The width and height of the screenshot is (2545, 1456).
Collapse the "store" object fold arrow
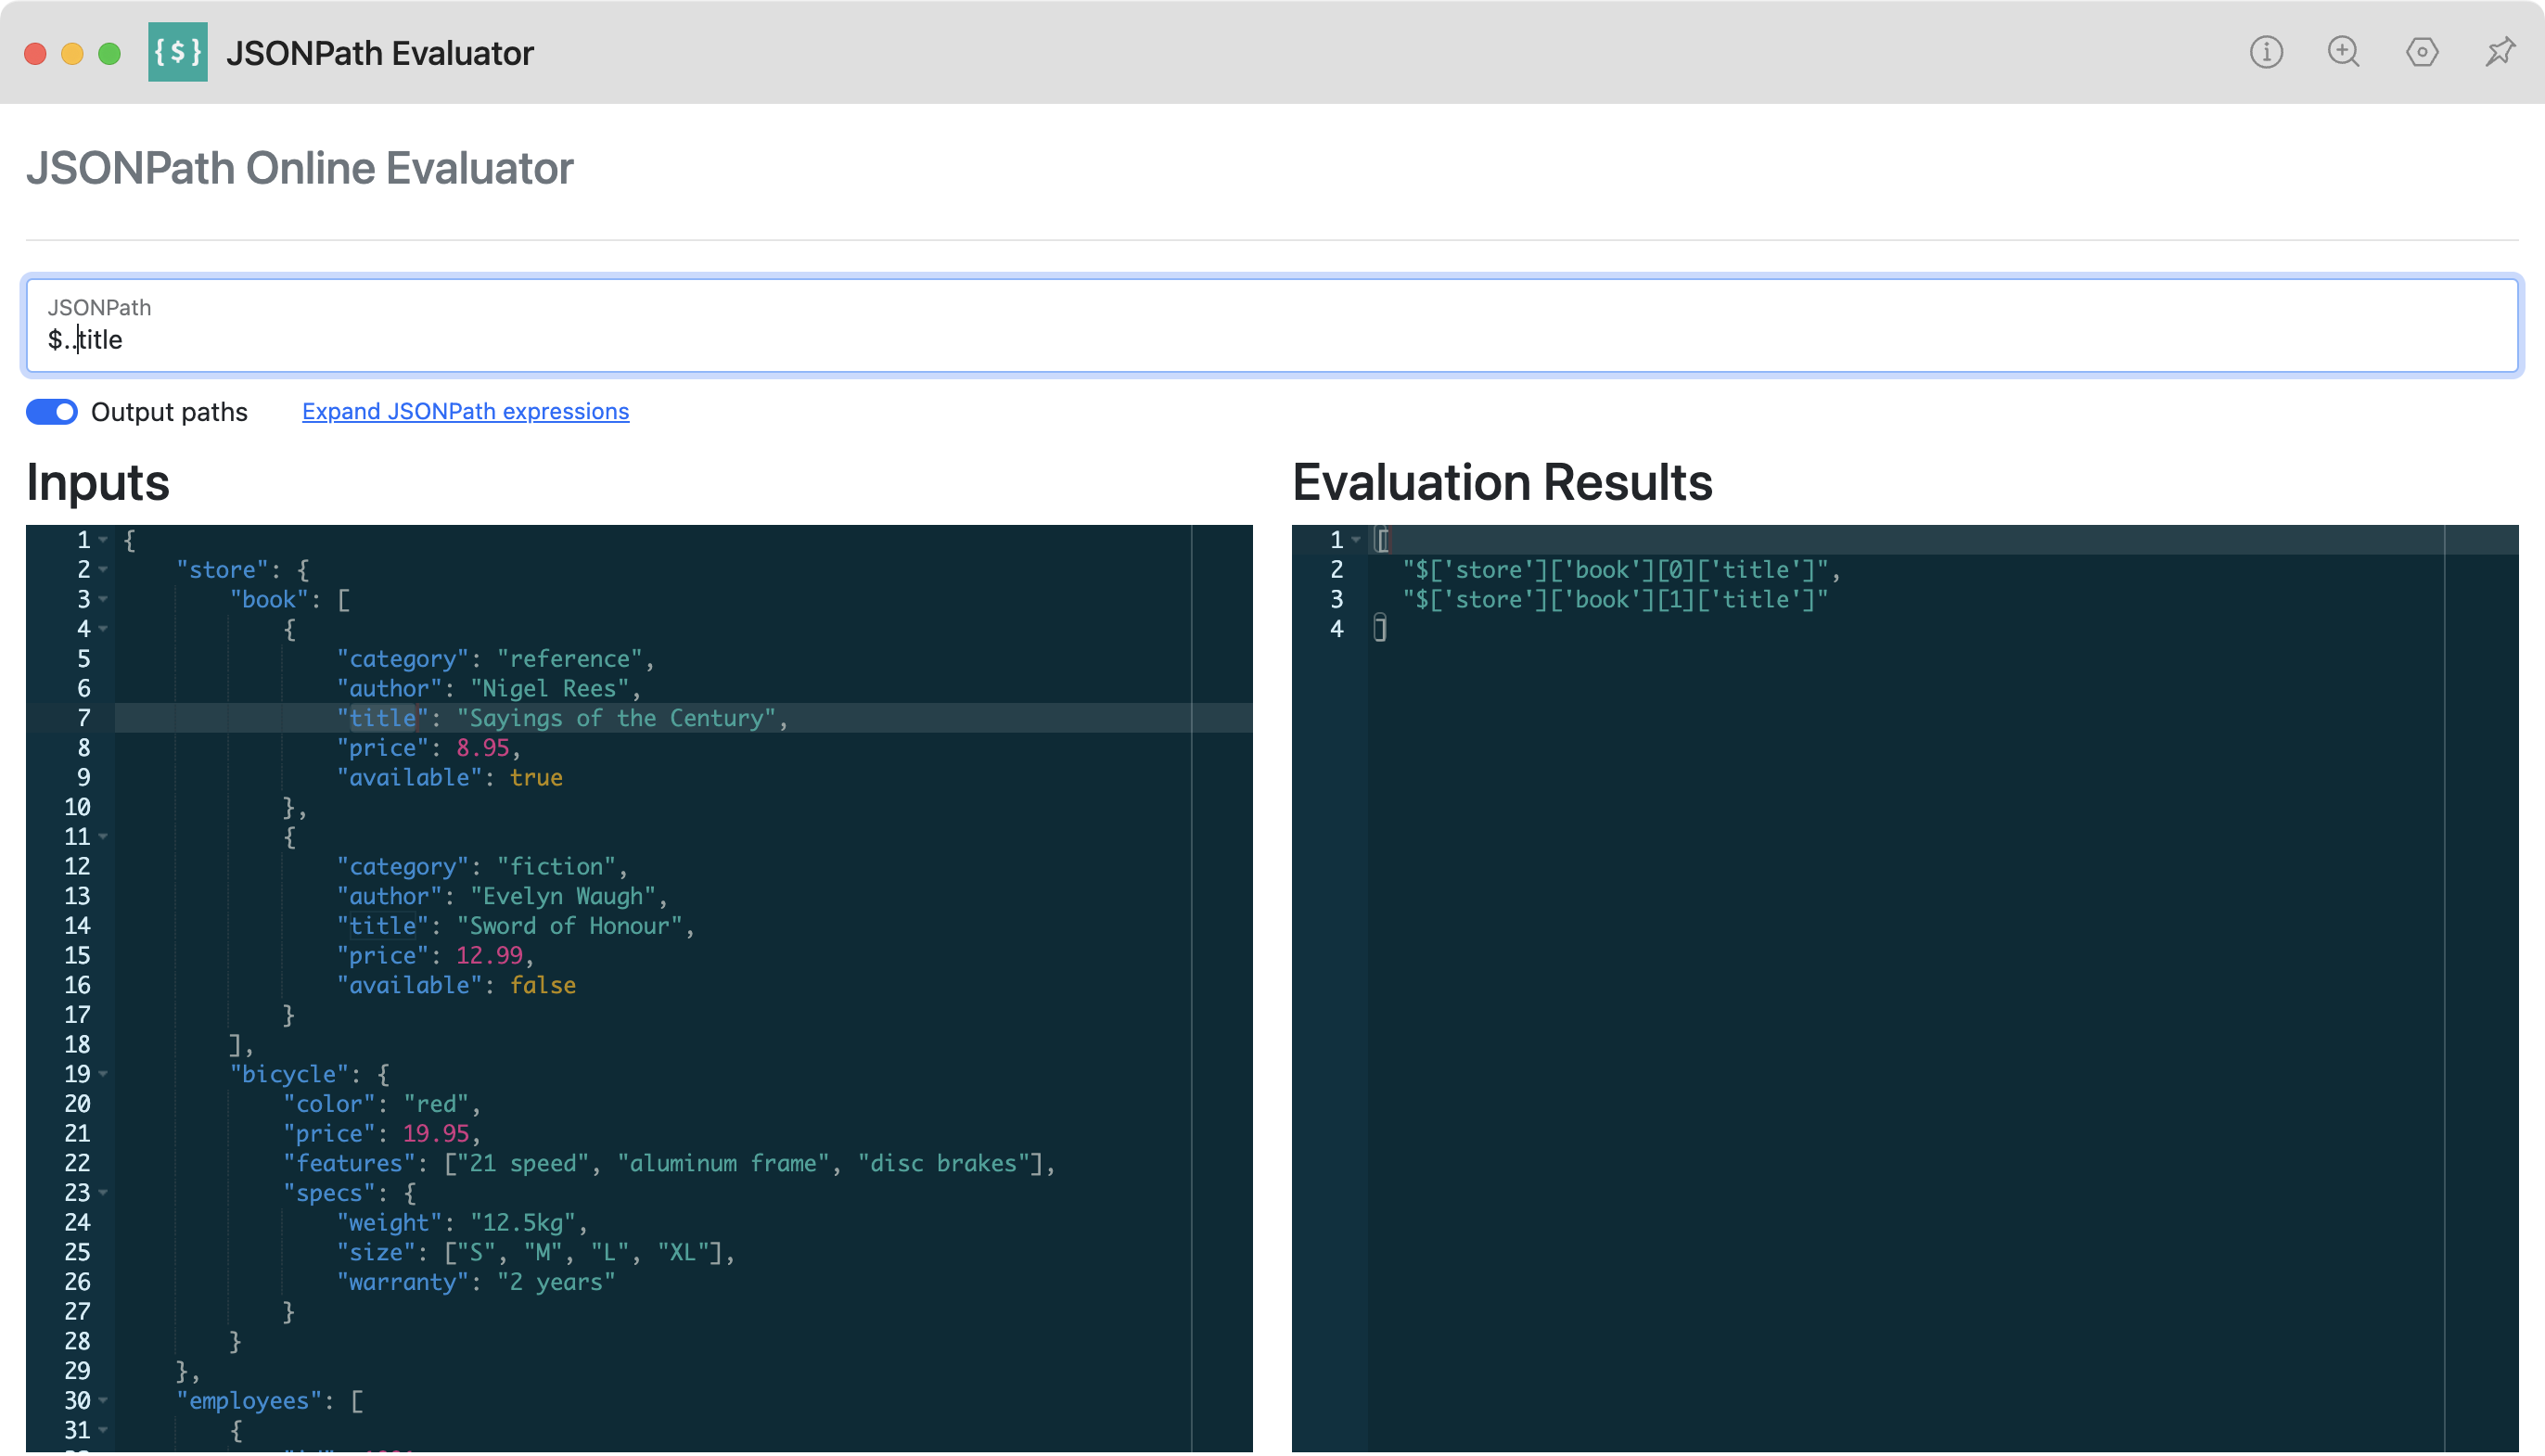tap(103, 570)
